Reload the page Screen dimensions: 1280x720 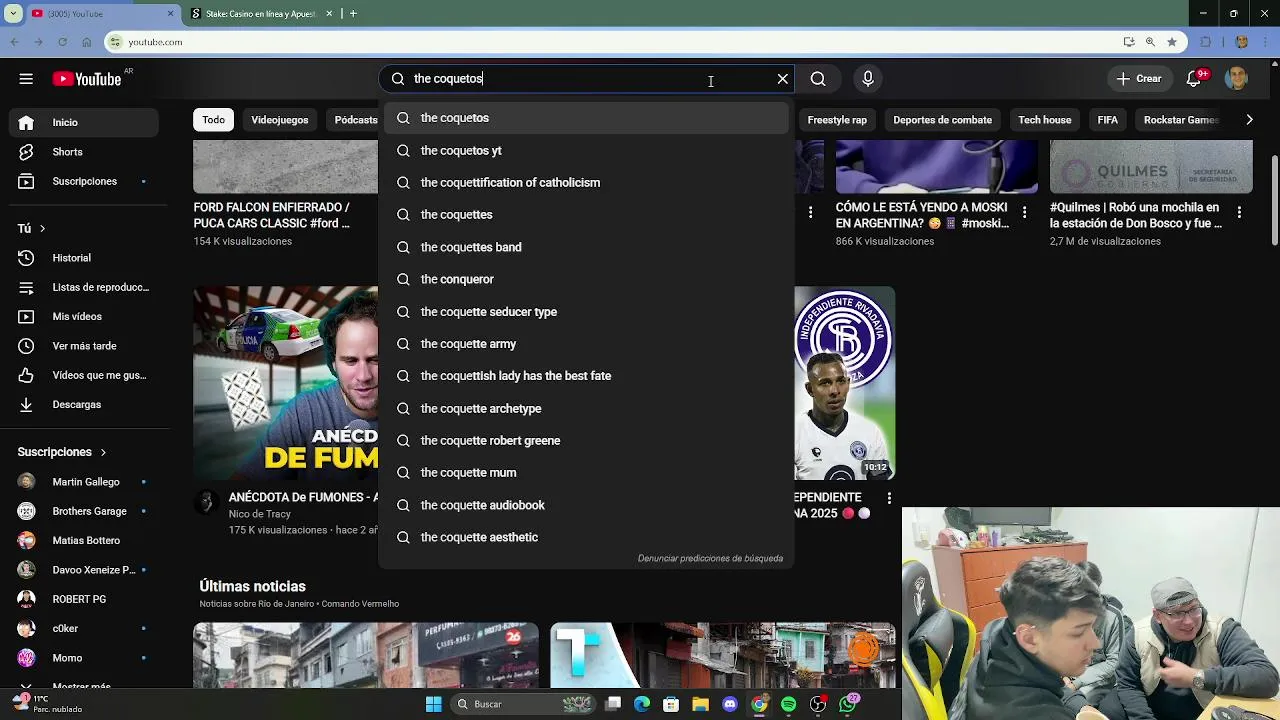point(62,42)
